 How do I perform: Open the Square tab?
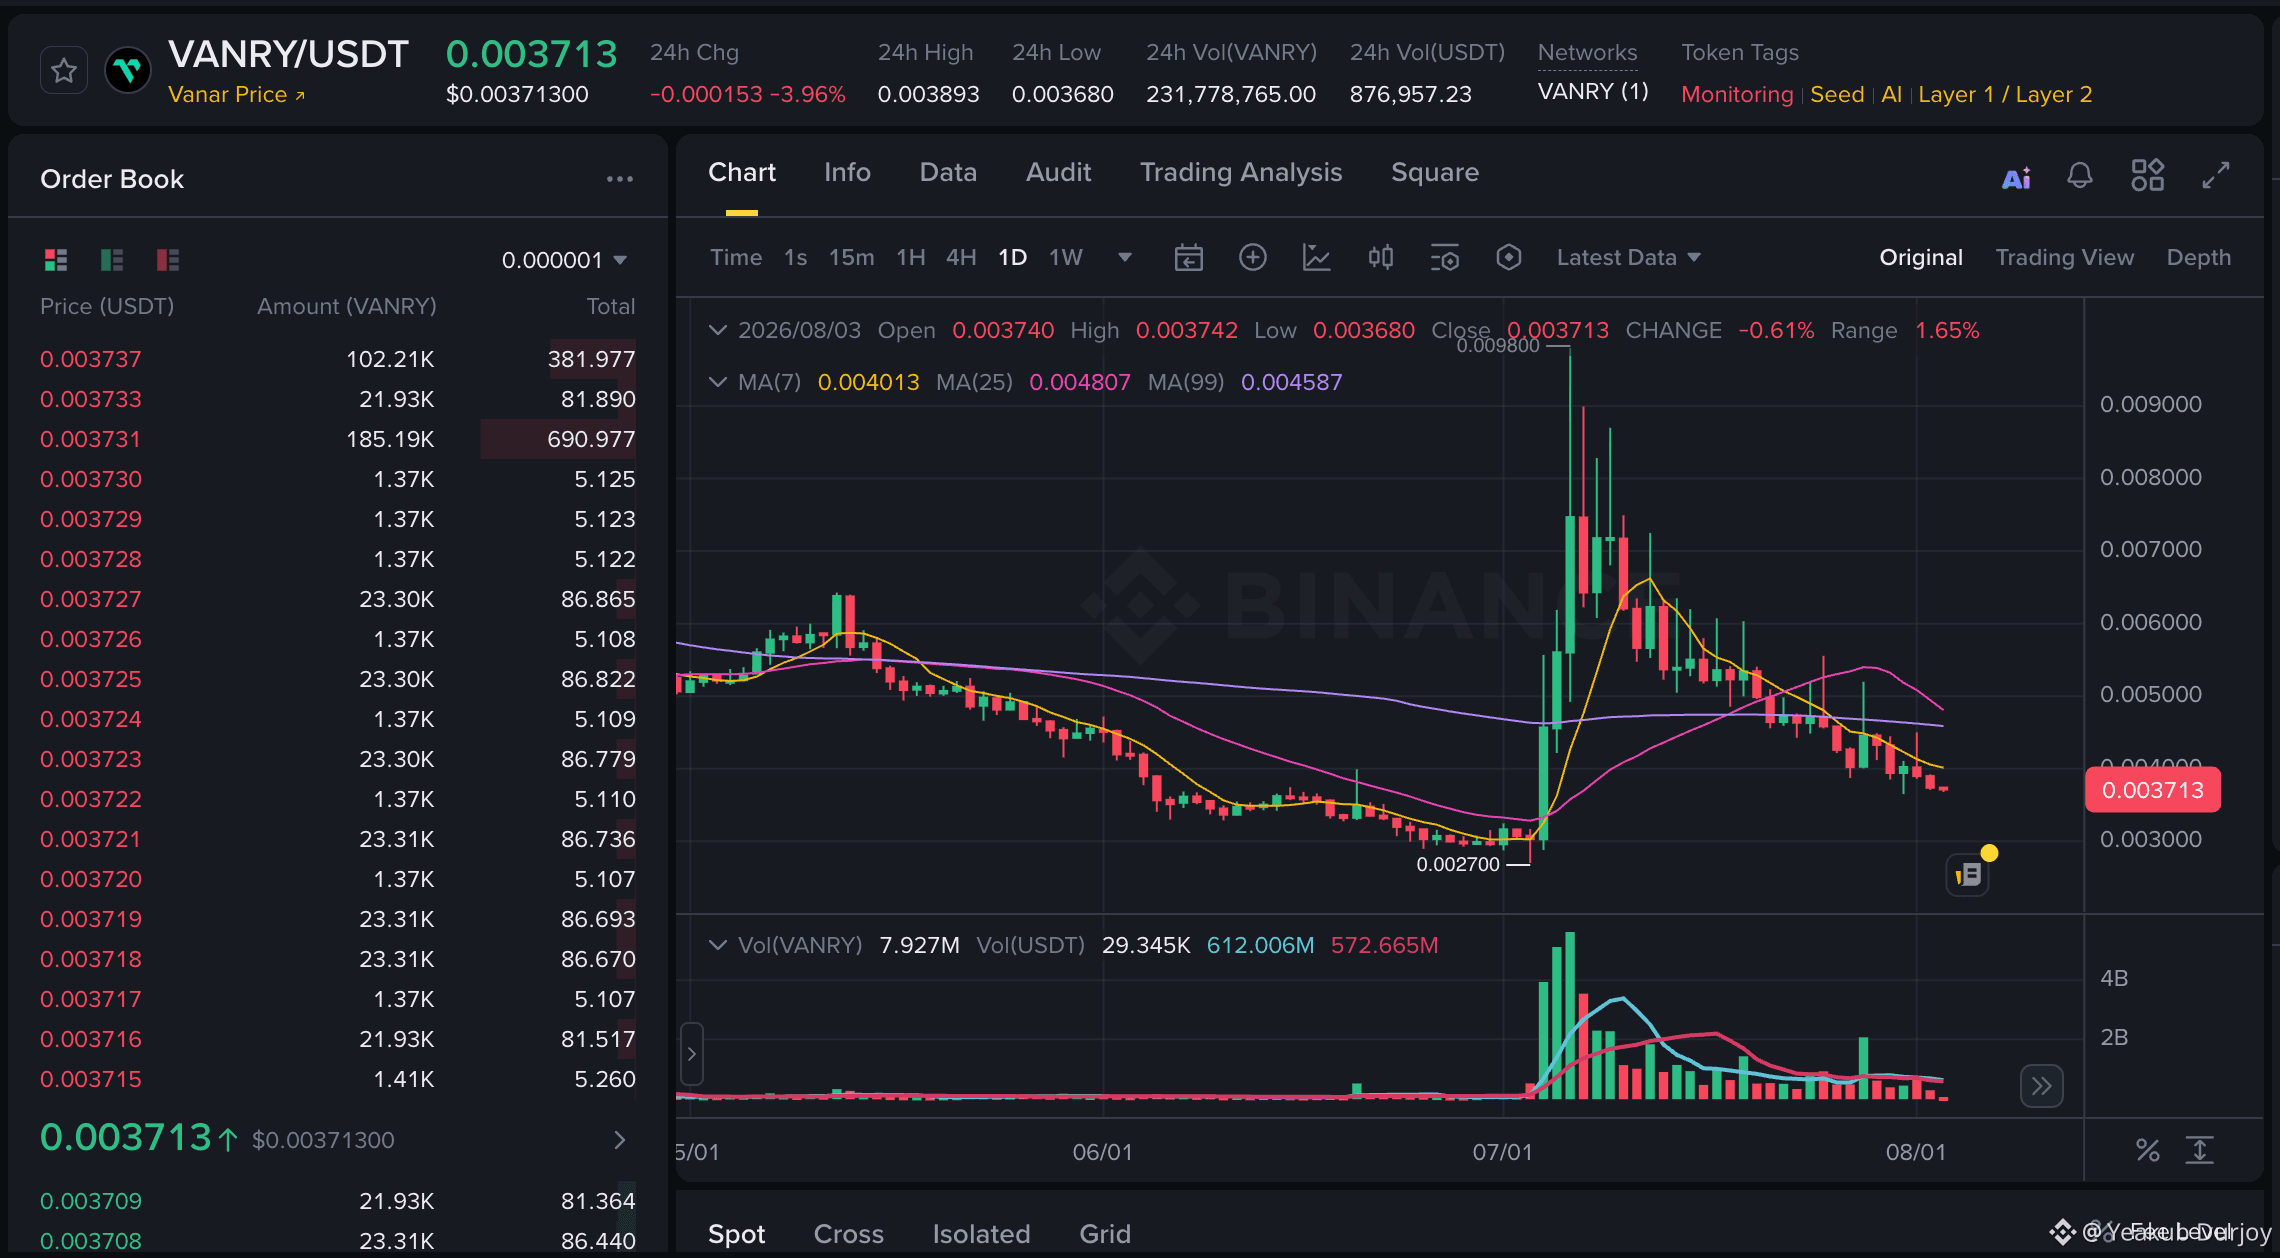tap(1435, 172)
